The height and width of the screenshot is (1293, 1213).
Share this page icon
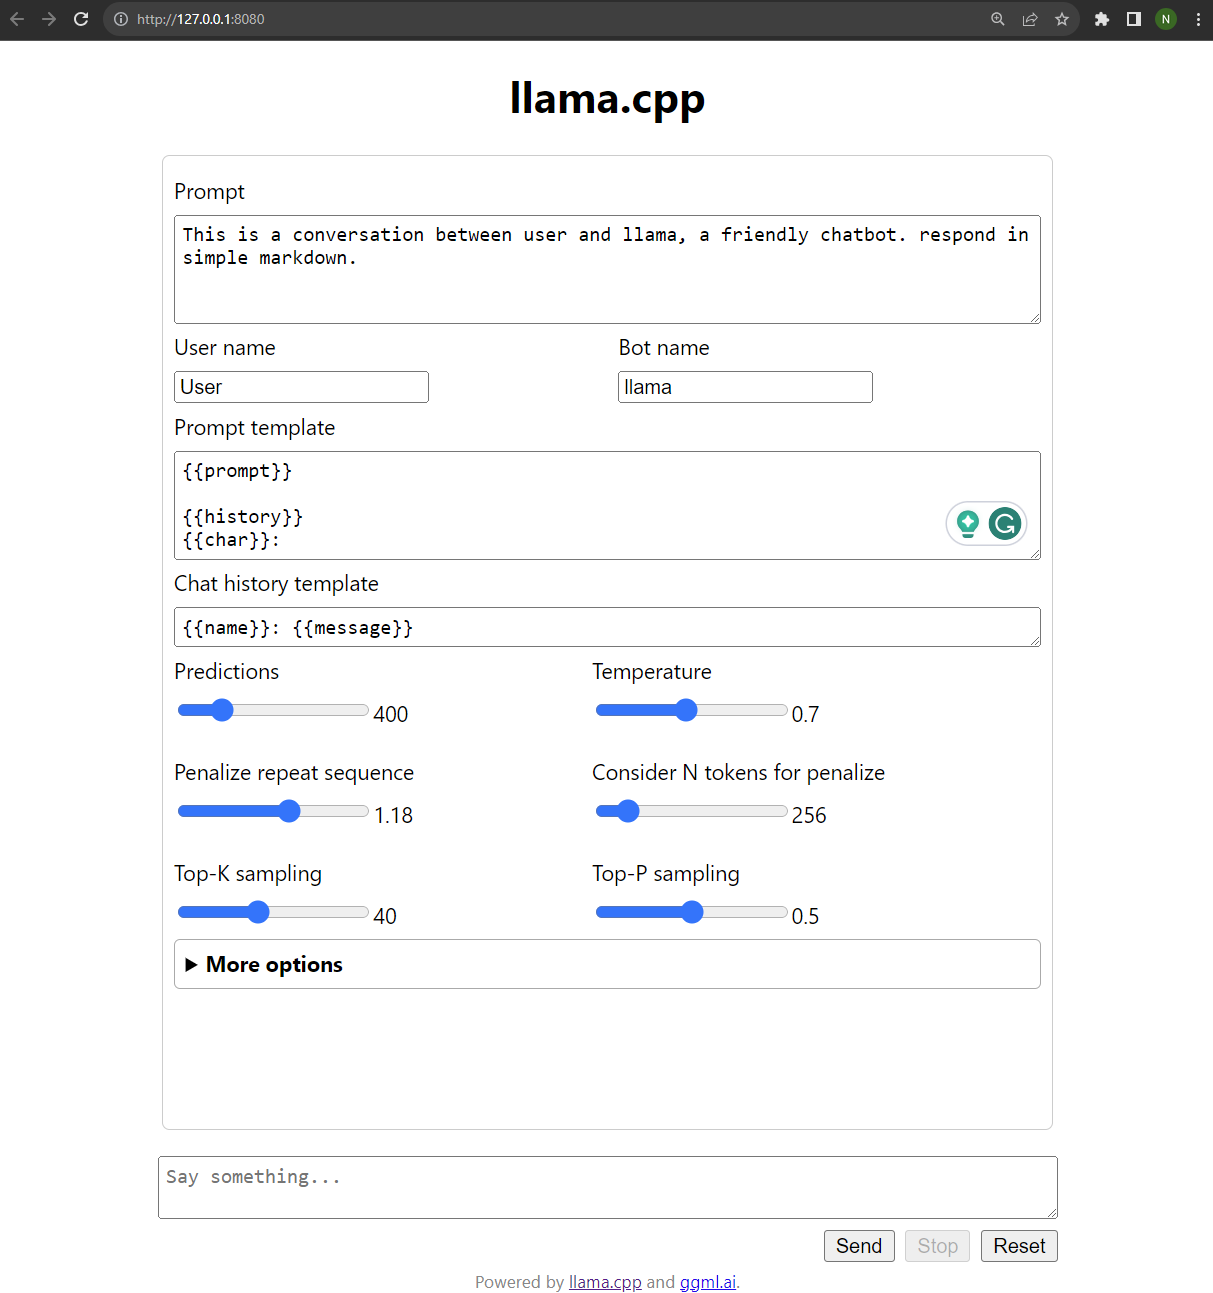[1030, 19]
